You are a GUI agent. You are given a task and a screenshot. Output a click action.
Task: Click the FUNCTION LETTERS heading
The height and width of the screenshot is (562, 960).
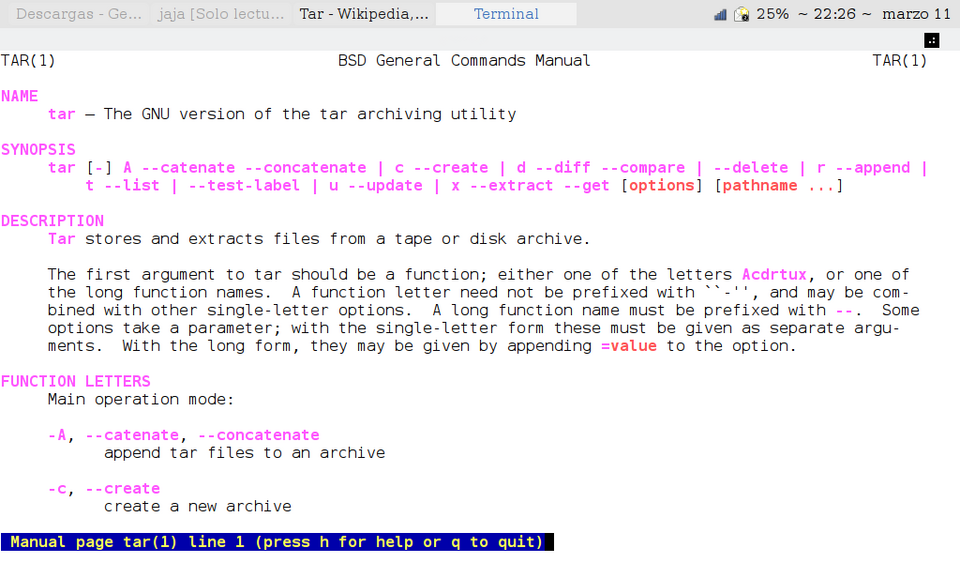(x=75, y=381)
